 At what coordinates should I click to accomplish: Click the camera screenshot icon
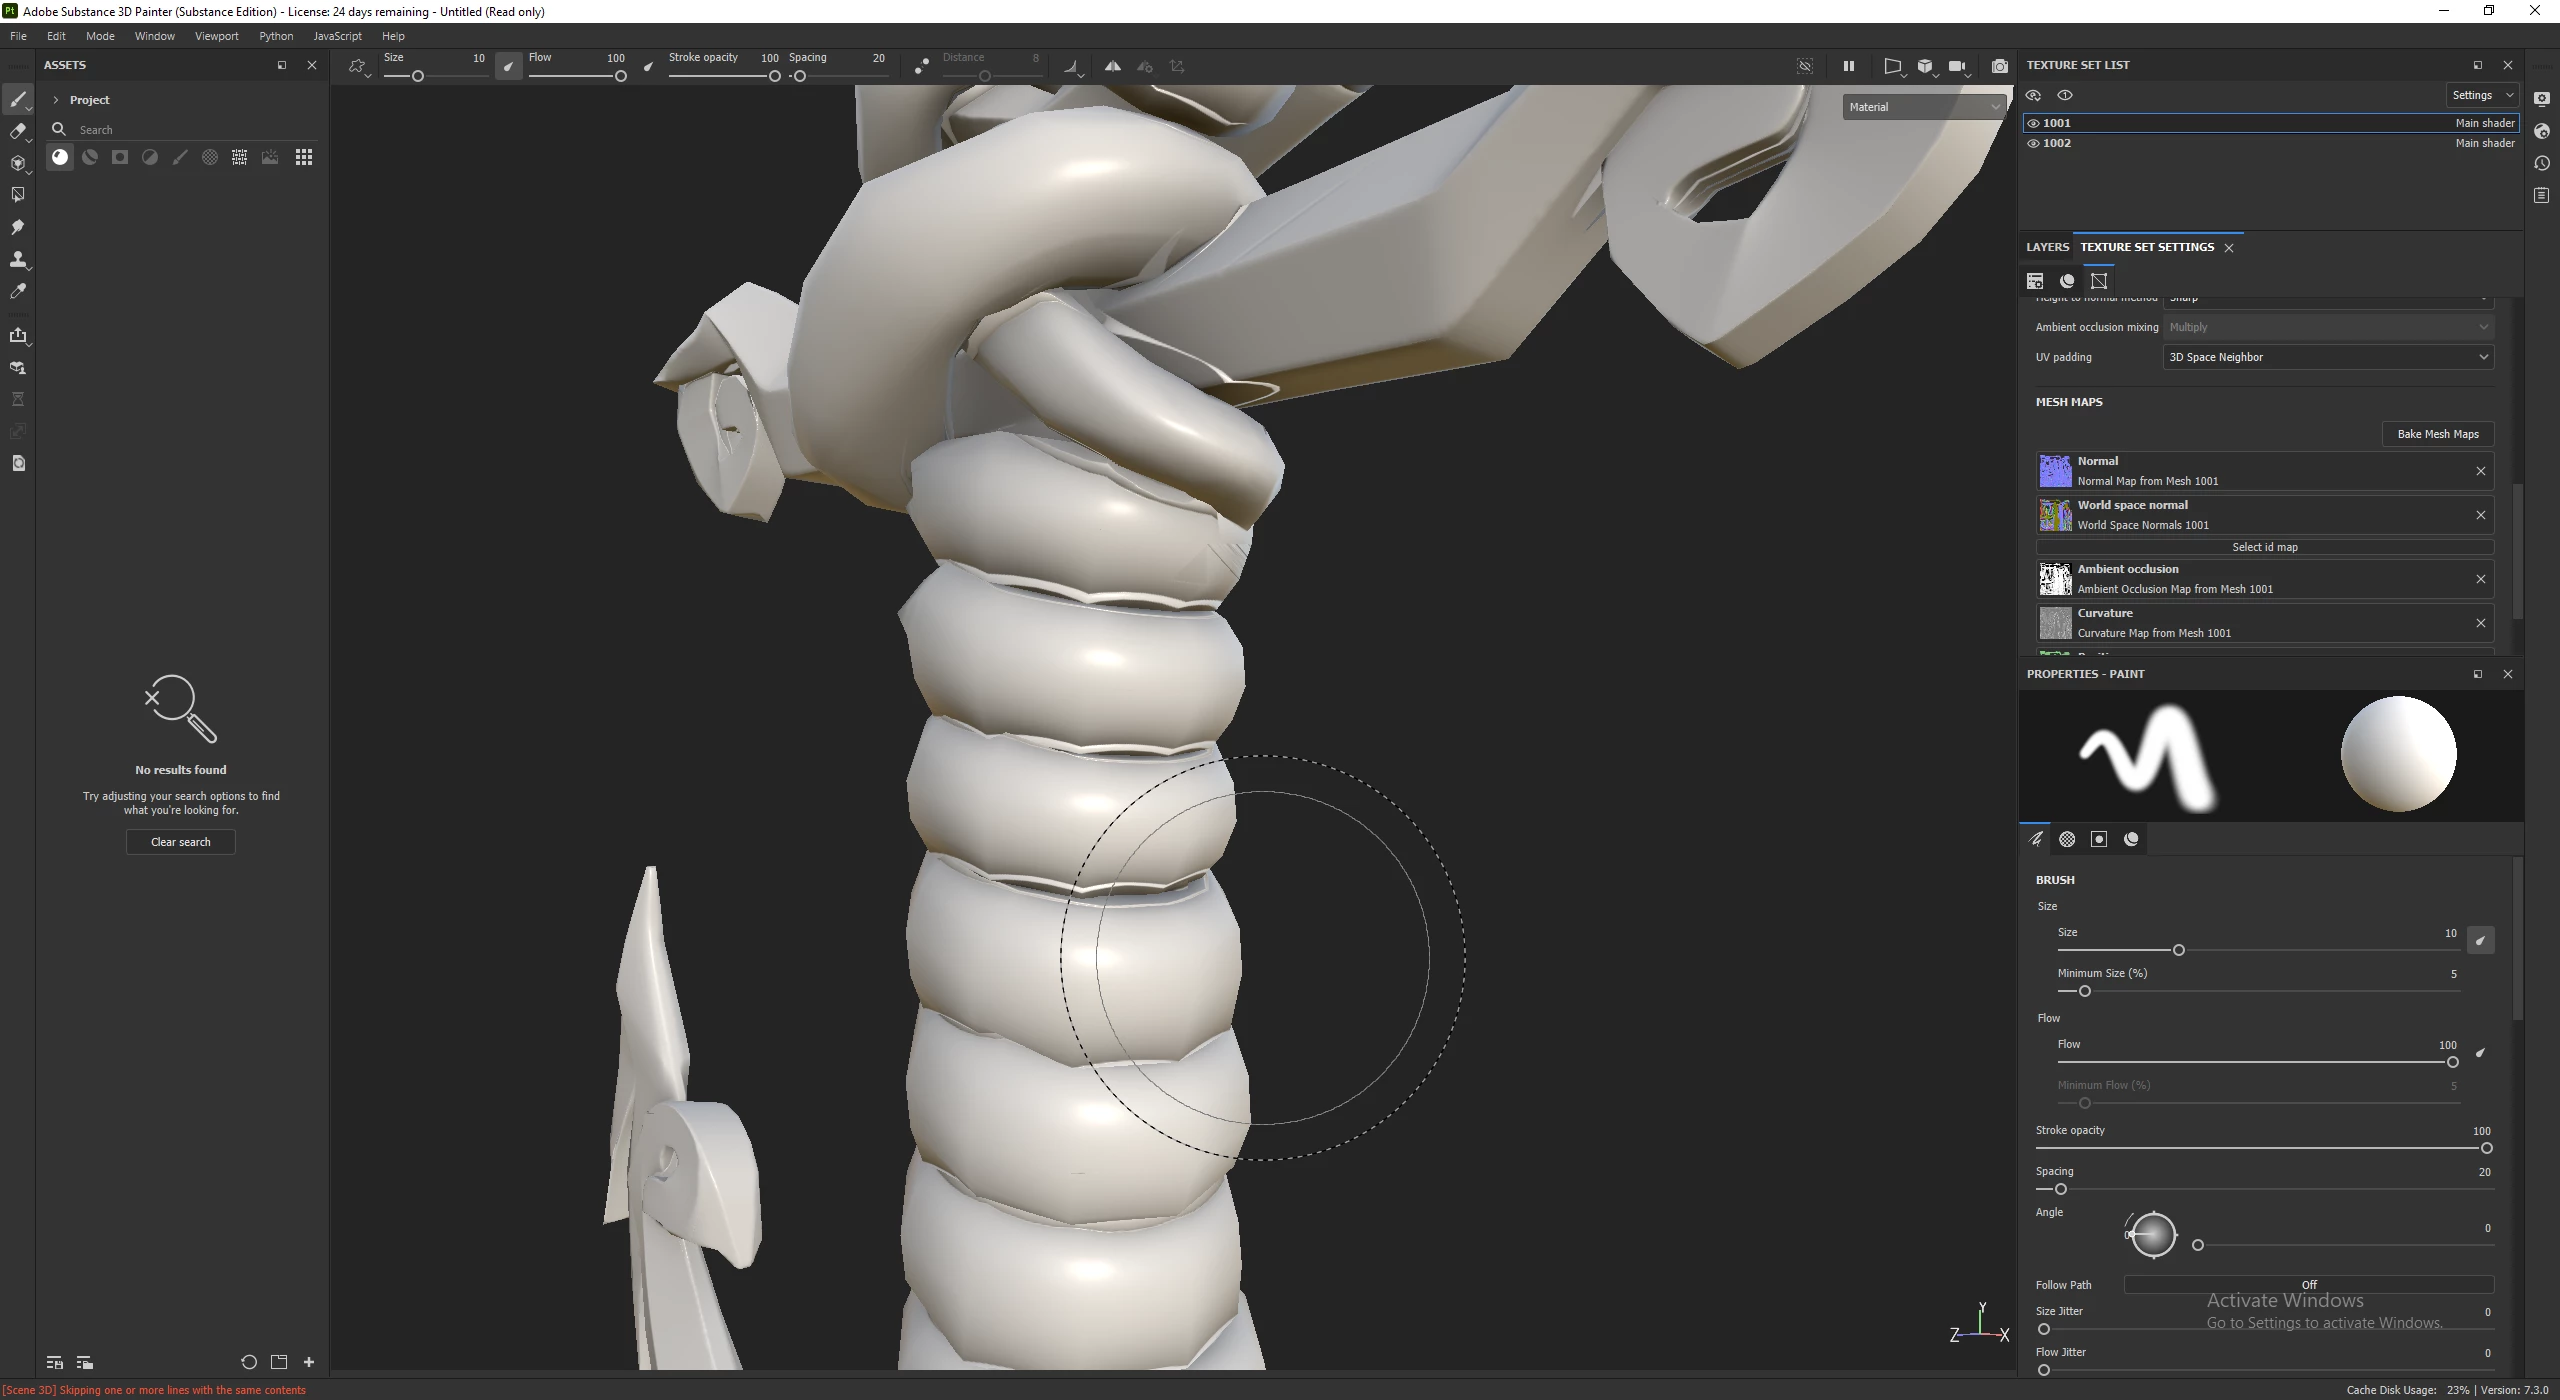click(x=1999, y=66)
